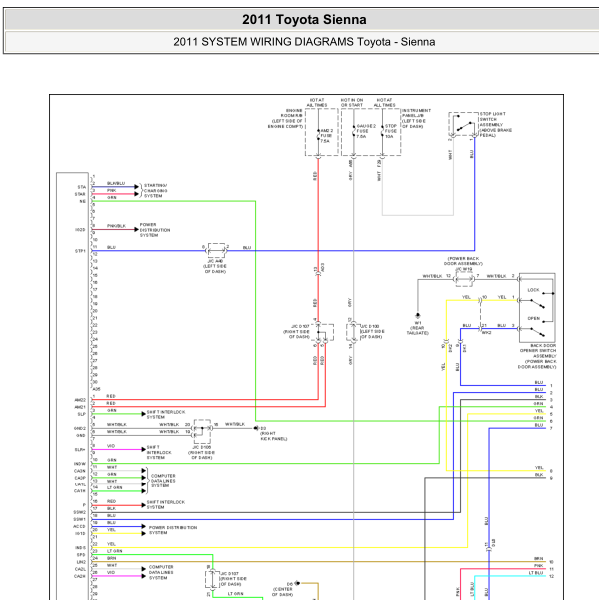Click the "INDW" pin label

click(x=80, y=464)
